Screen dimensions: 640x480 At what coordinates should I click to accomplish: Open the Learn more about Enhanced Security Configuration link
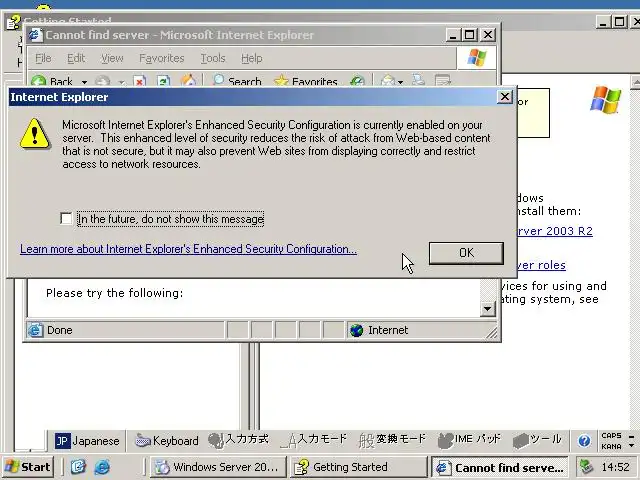click(188, 249)
